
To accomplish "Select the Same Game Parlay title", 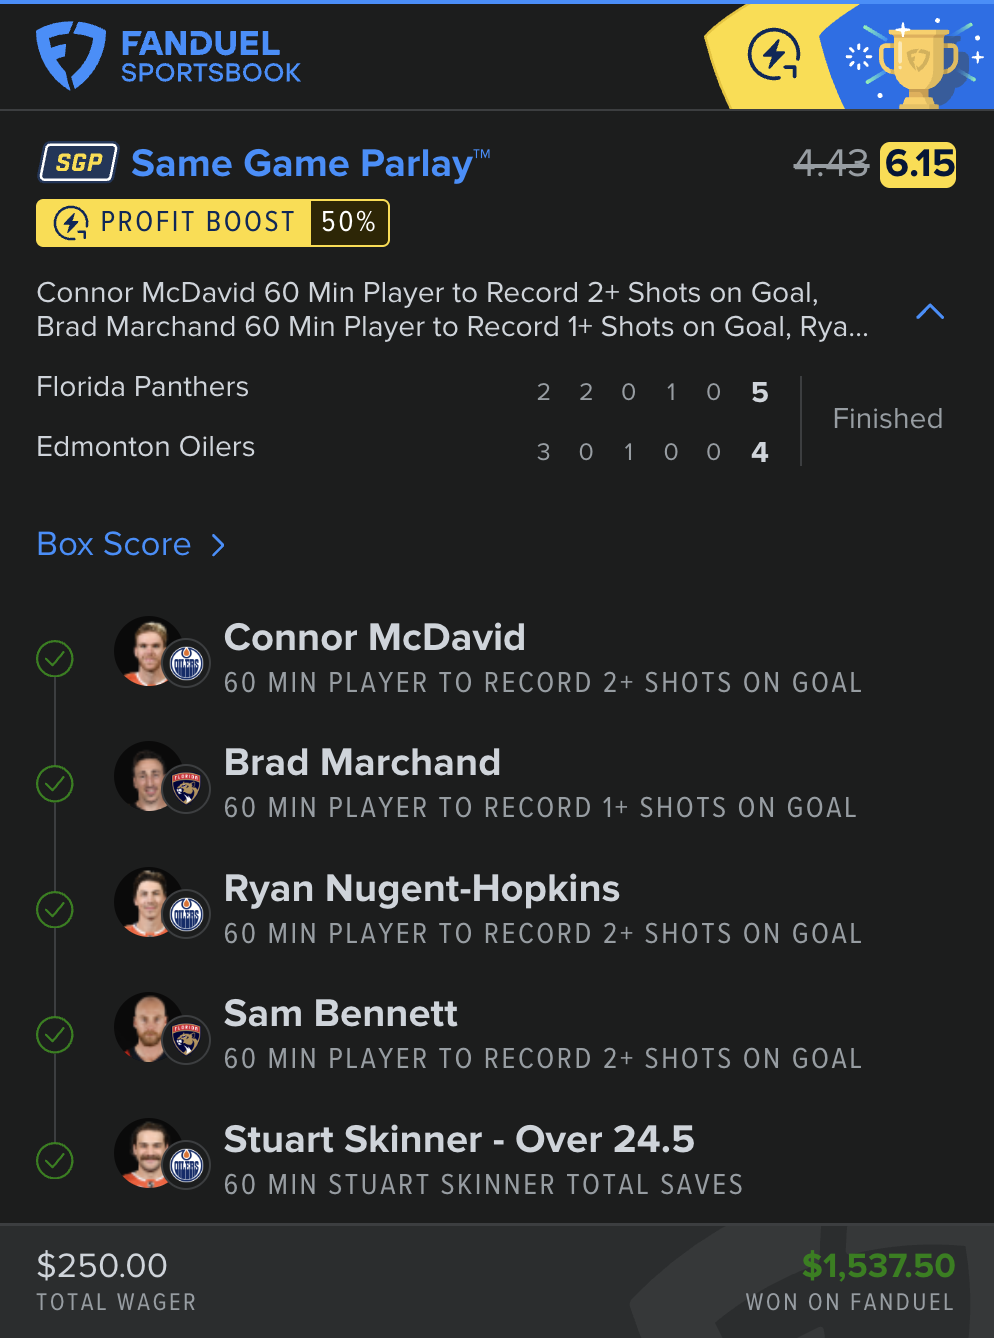I will coord(310,163).
